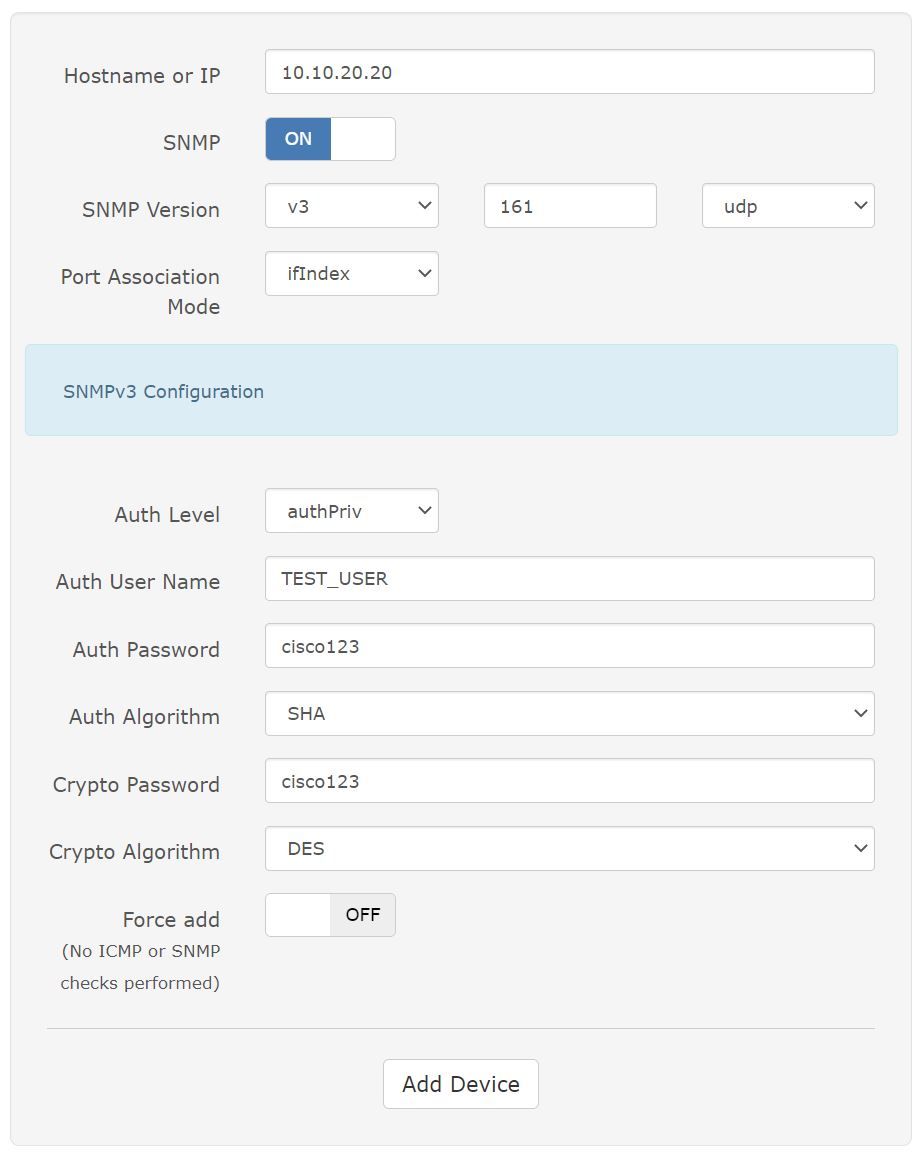Enable the Force add toggle
Screen dimensions: 922x1157
tap(330, 915)
